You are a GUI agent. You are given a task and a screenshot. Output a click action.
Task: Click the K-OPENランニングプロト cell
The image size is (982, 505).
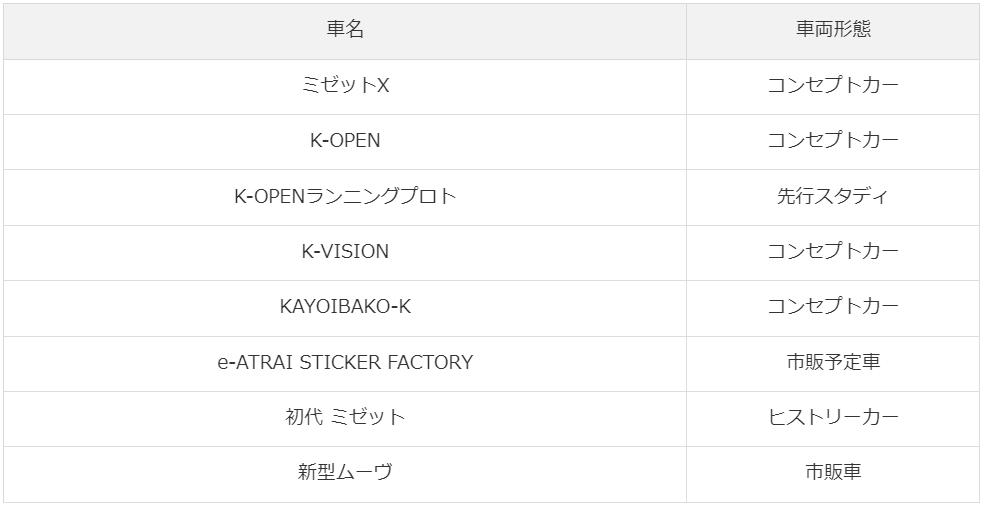pos(344,197)
